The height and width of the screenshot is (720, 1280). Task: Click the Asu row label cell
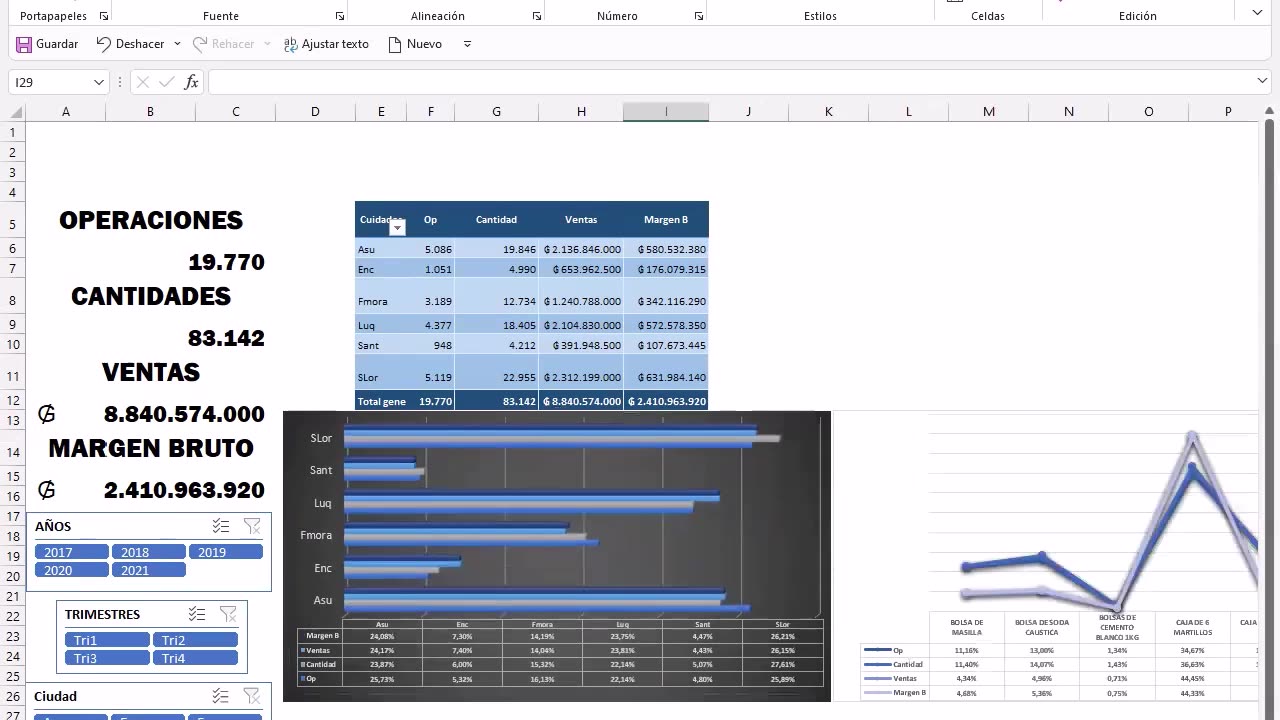click(381, 249)
